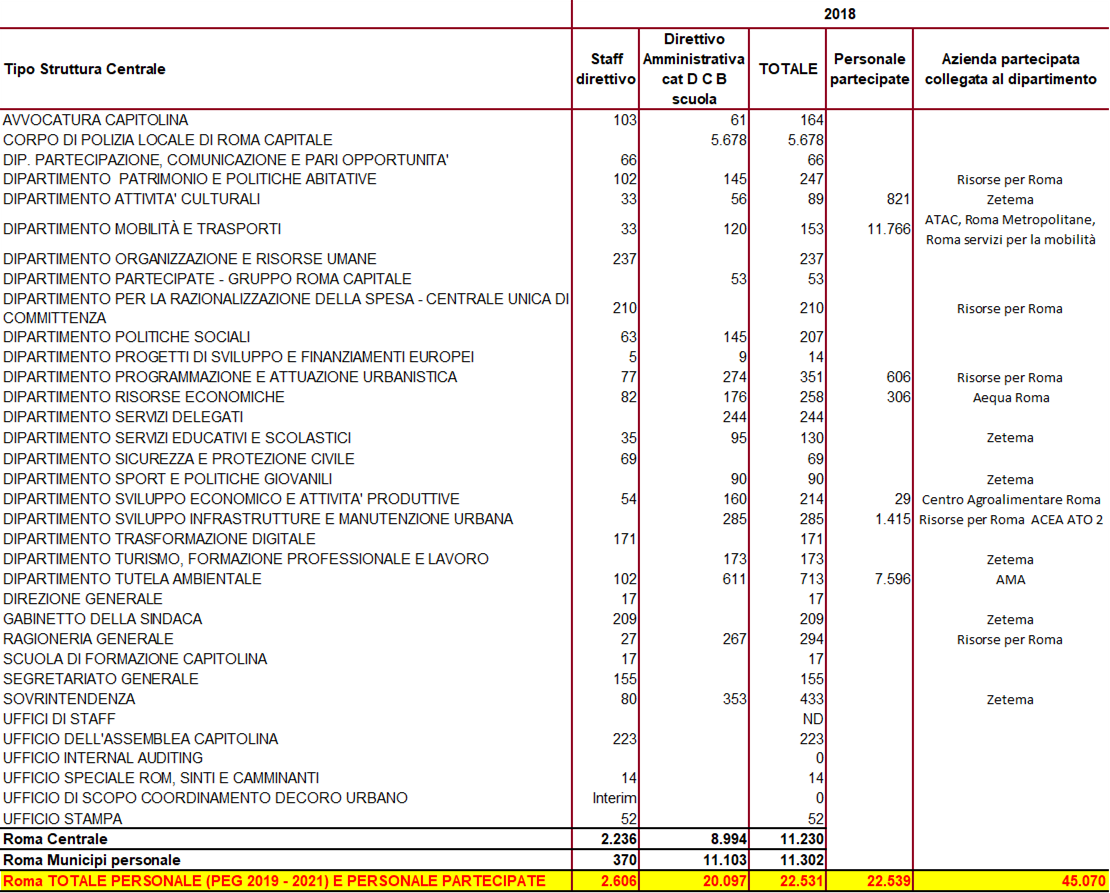Click the value 1.415 in Personale partecipate

[893, 519]
